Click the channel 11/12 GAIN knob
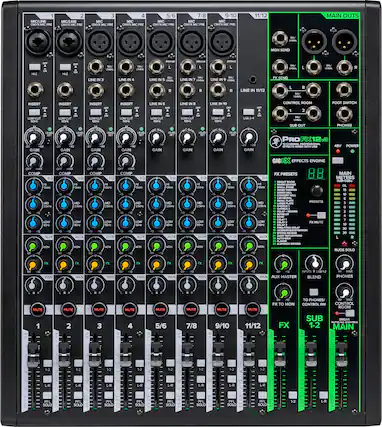The width and height of the screenshot is (382, 427). tap(248, 137)
